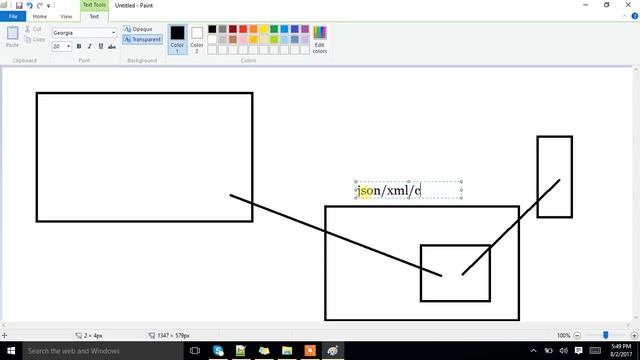Pick the white swatch in second row
This screenshot has width=640, height=360.
coord(212,39)
